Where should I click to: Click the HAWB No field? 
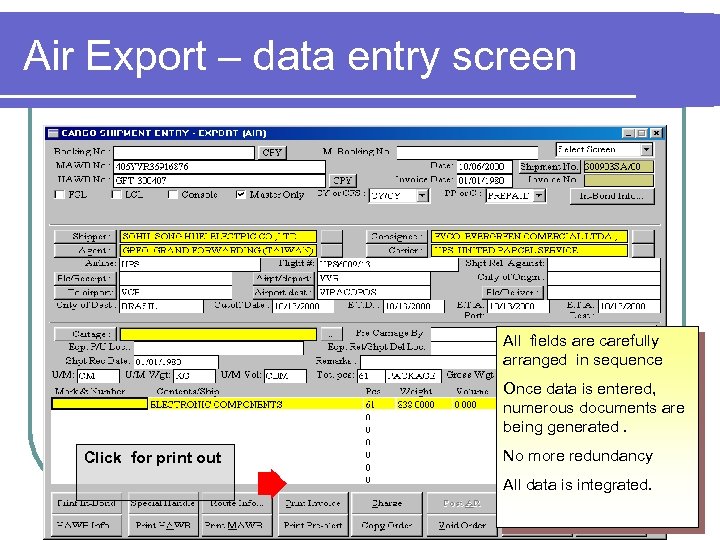[219, 180]
